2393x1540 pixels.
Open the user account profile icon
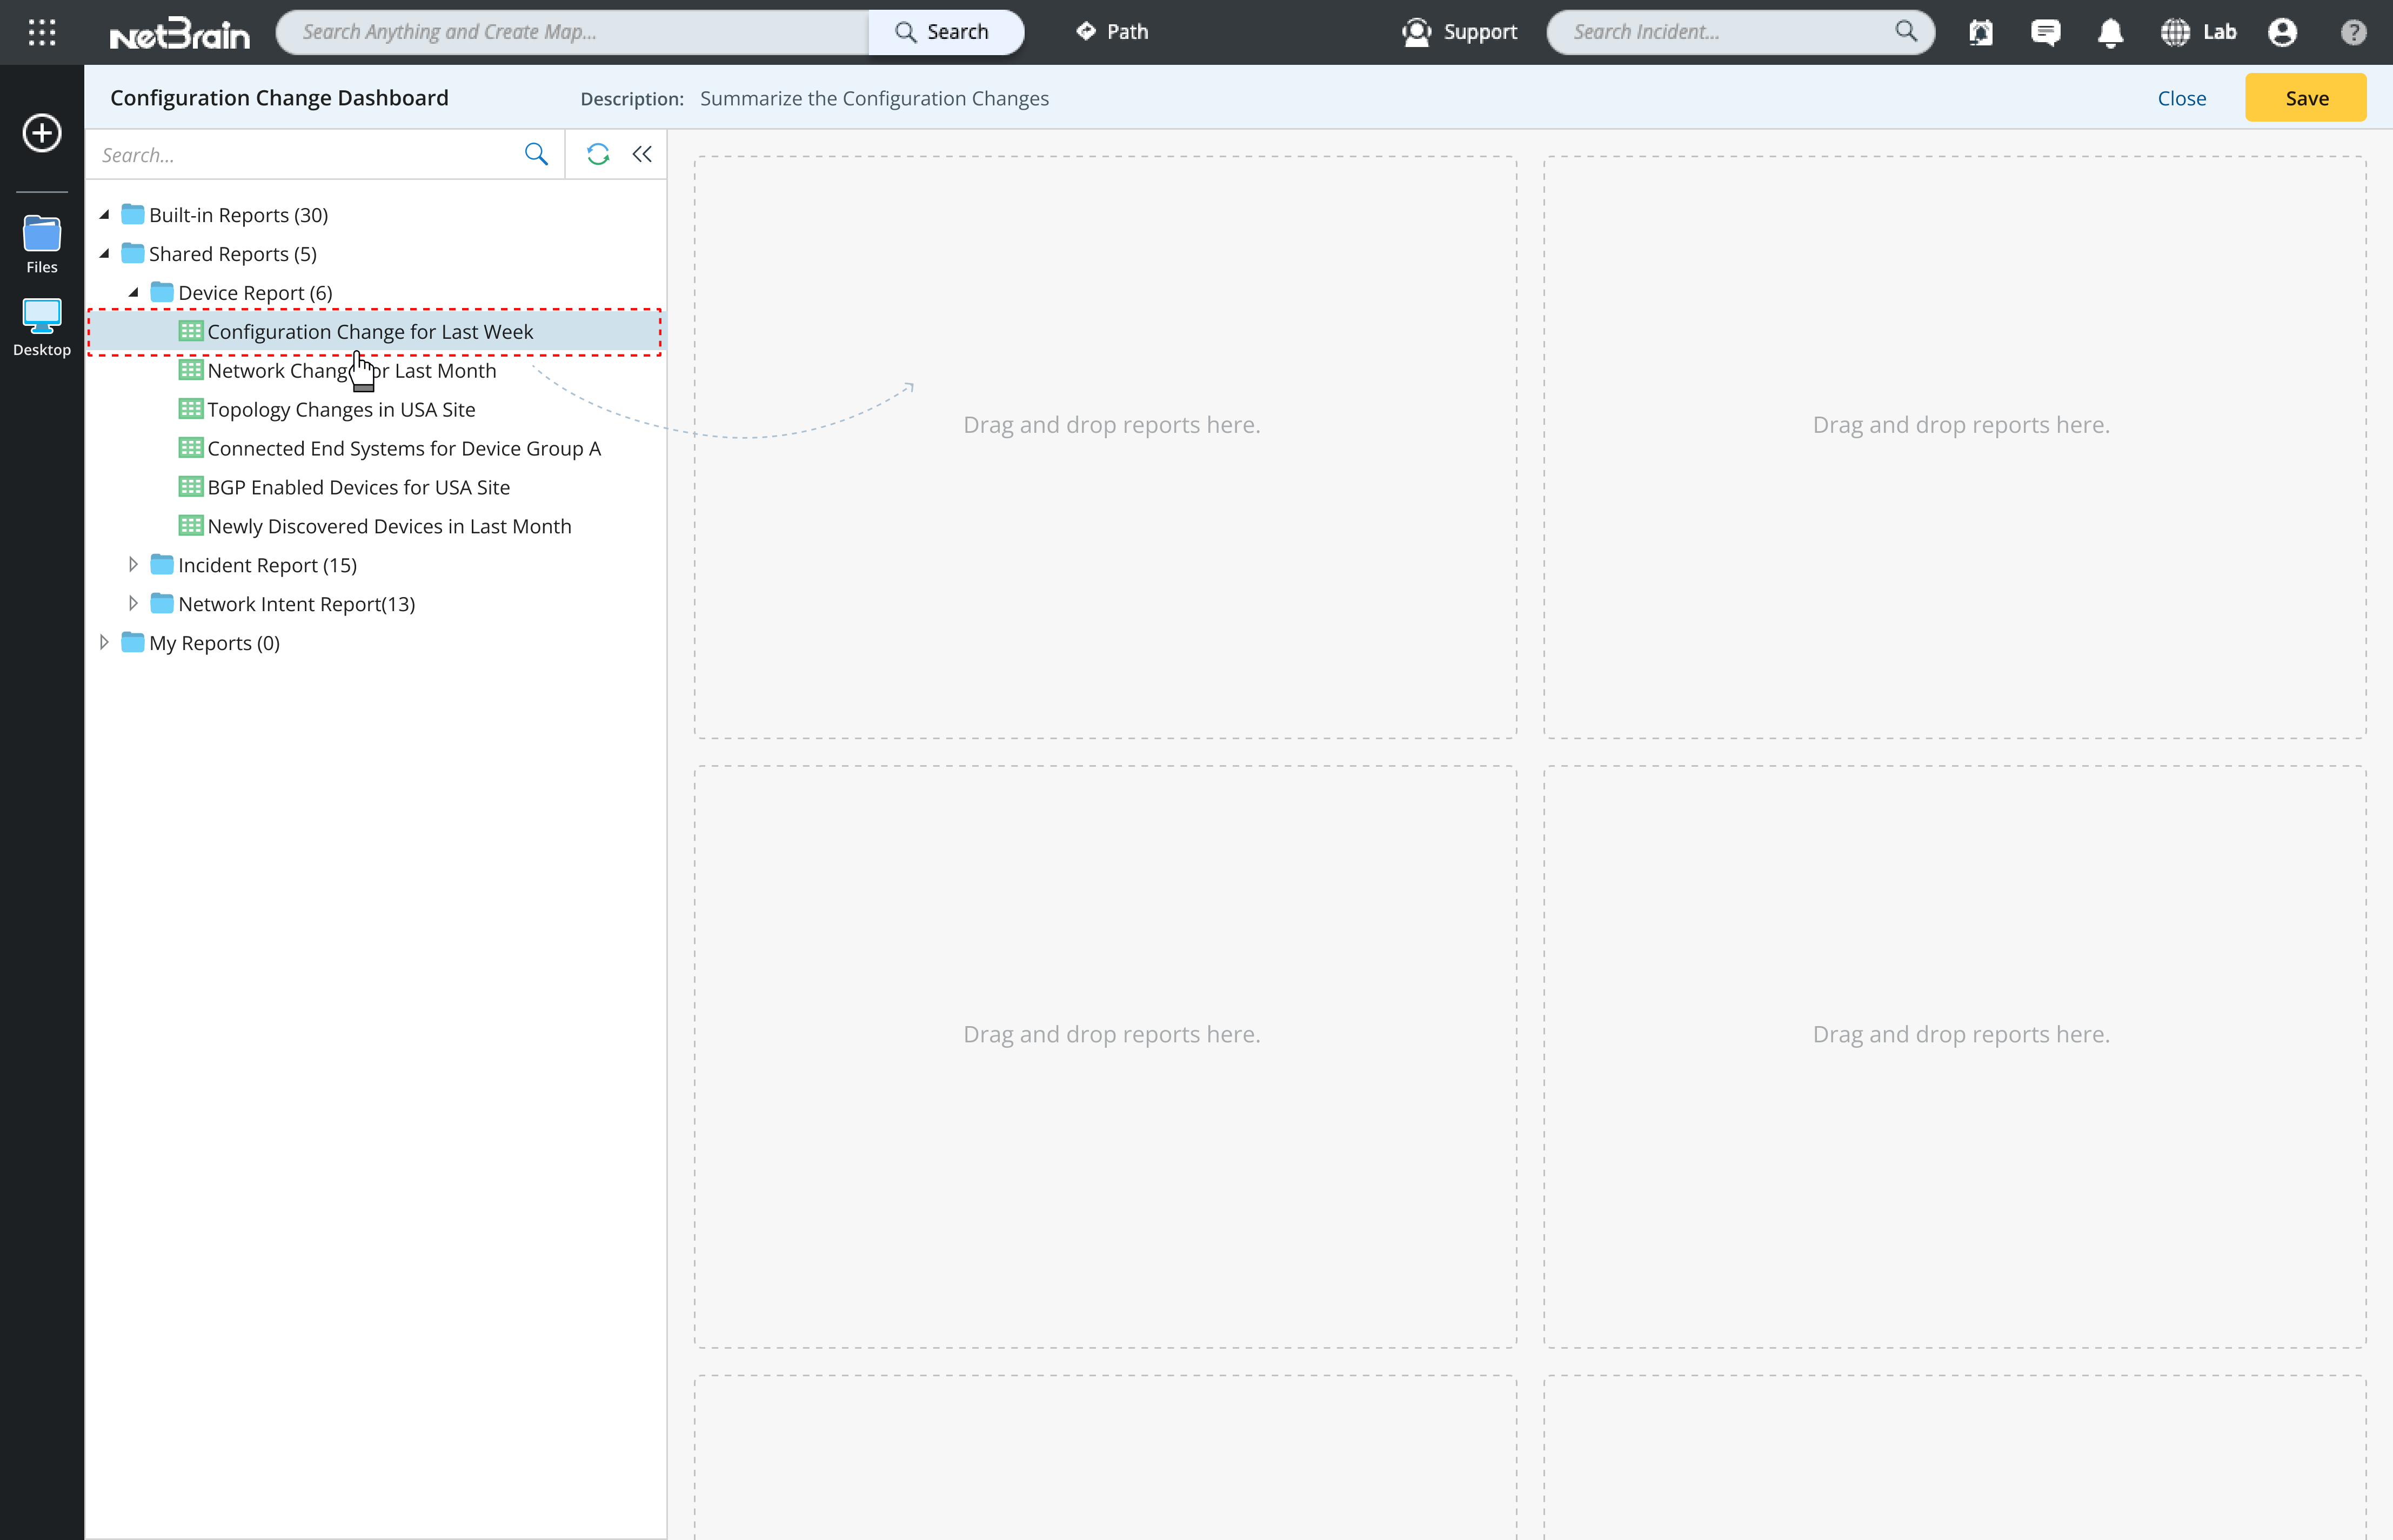[2282, 32]
